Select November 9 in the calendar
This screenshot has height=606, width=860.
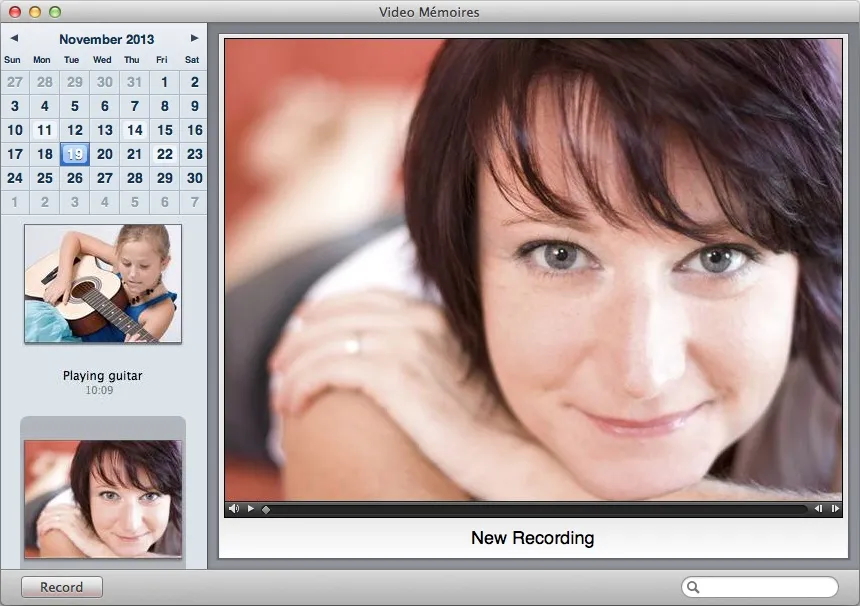[x=194, y=106]
